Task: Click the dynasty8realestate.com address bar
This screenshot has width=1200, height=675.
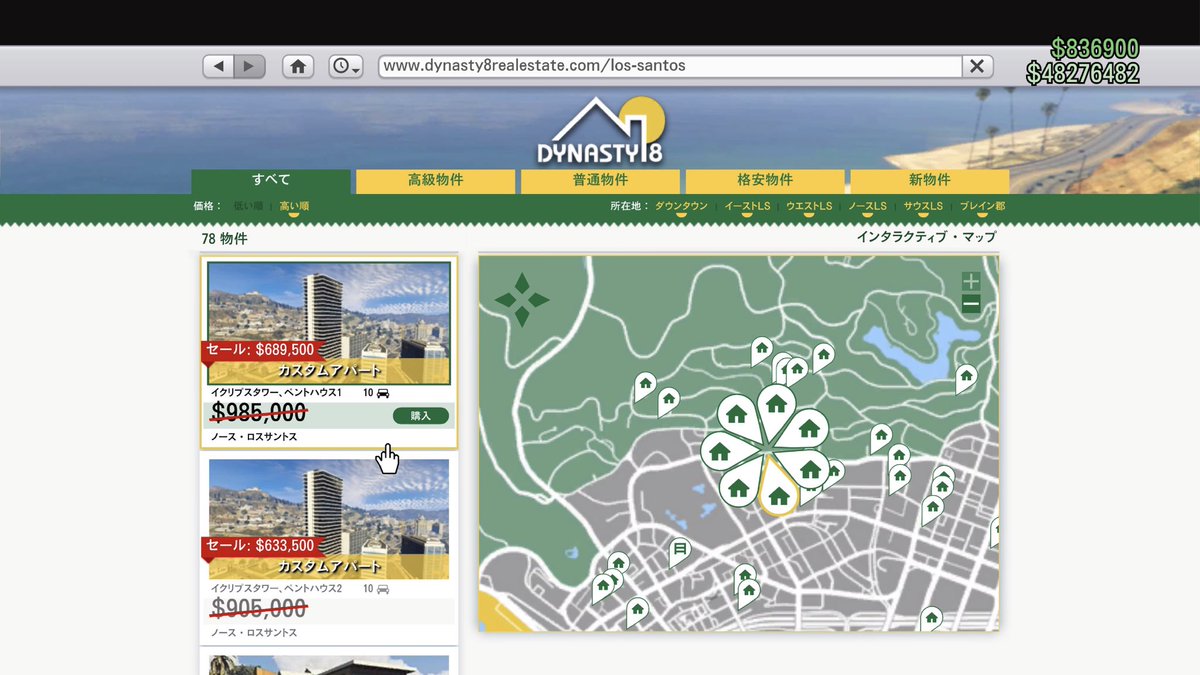Action: click(x=670, y=66)
